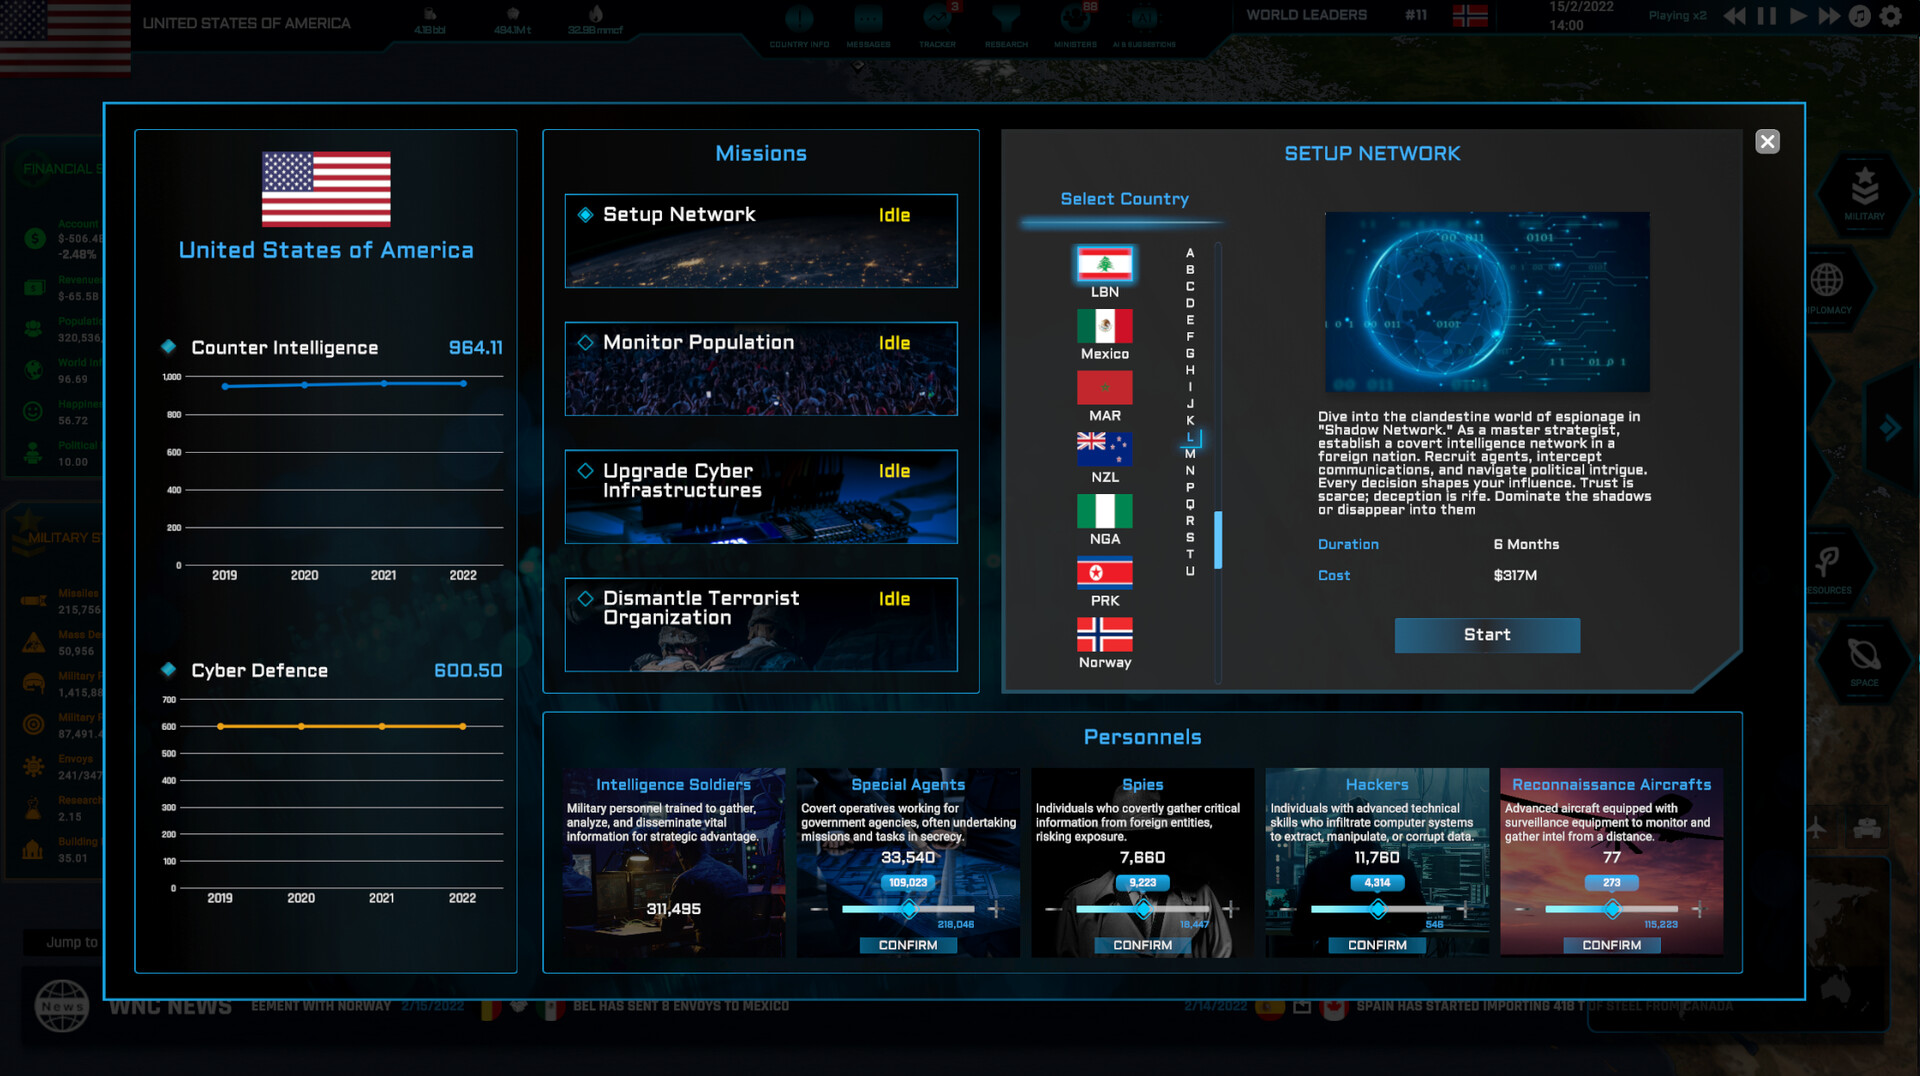This screenshot has height=1076, width=1920.
Task: Toggle the music note icon
Action: pyautogui.click(x=1859, y=16)
